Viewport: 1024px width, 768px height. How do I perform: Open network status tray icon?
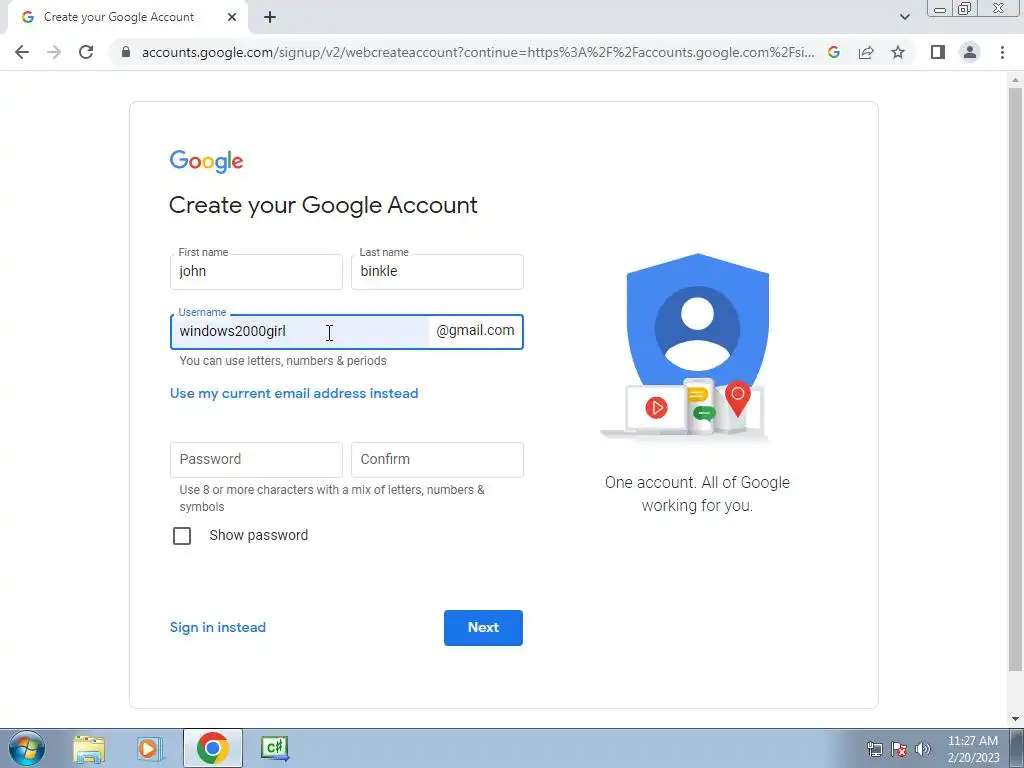pos(874,749)
